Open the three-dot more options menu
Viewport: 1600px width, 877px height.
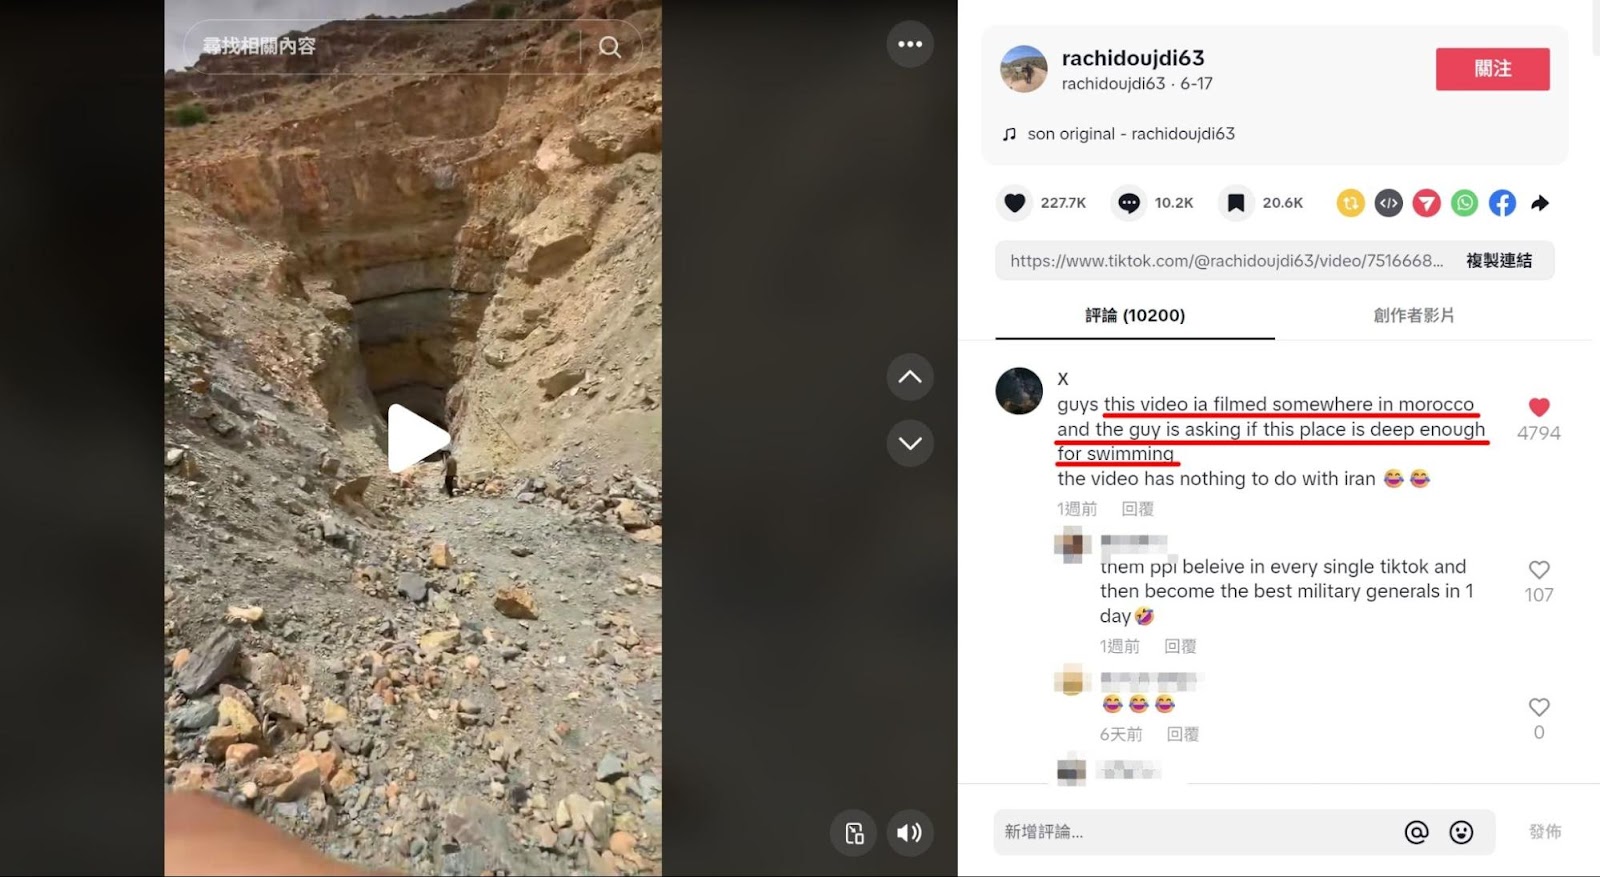click(910, 44)
